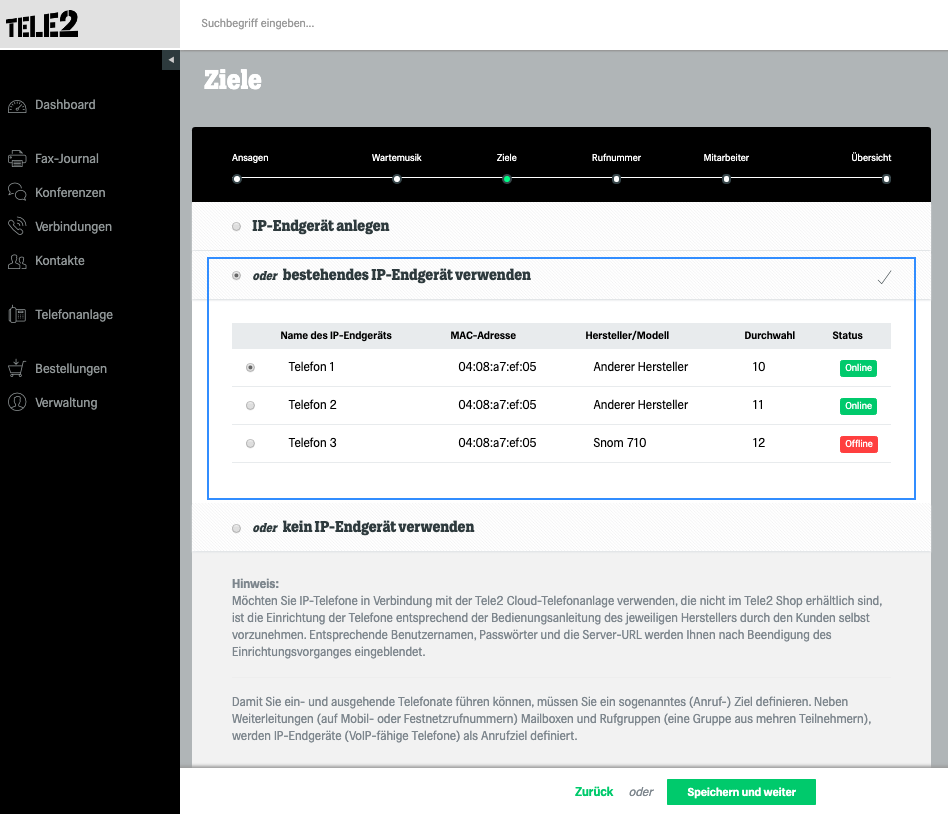Viewport: 948px width, 814px height.
Task: Click the Zurück link
Action: (594, 792)
